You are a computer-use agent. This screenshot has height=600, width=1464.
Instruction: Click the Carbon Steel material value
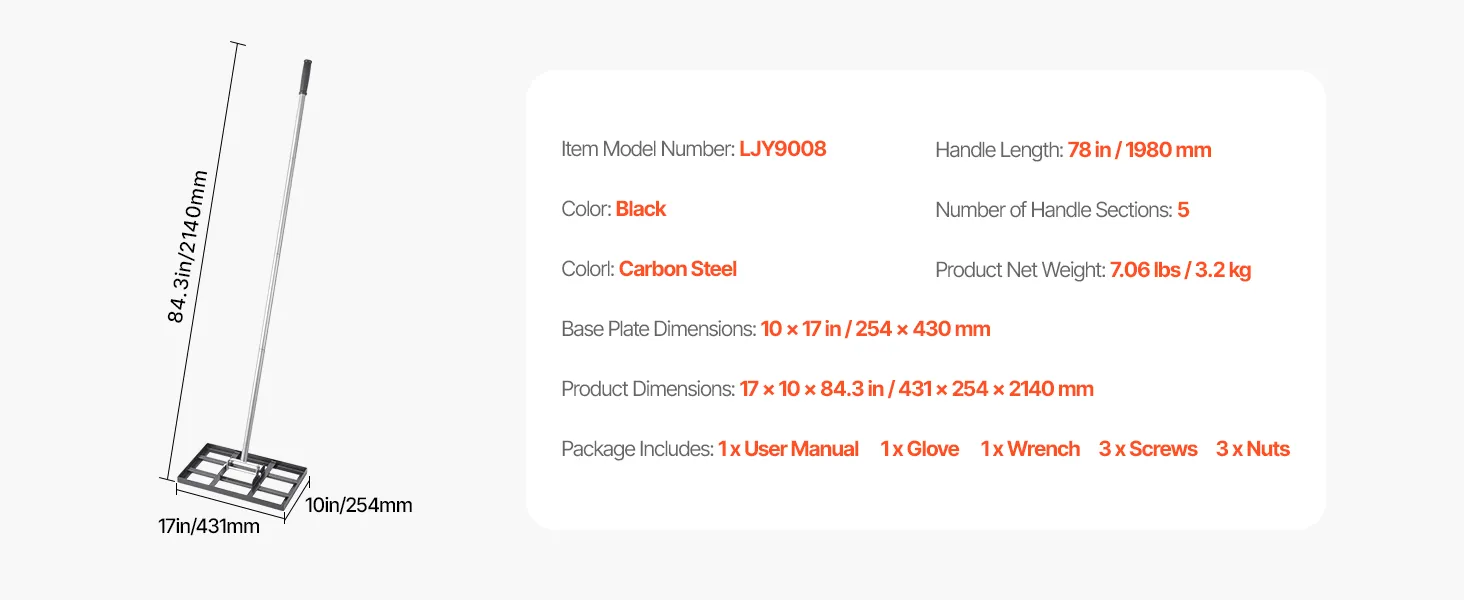tap(678, 269)
